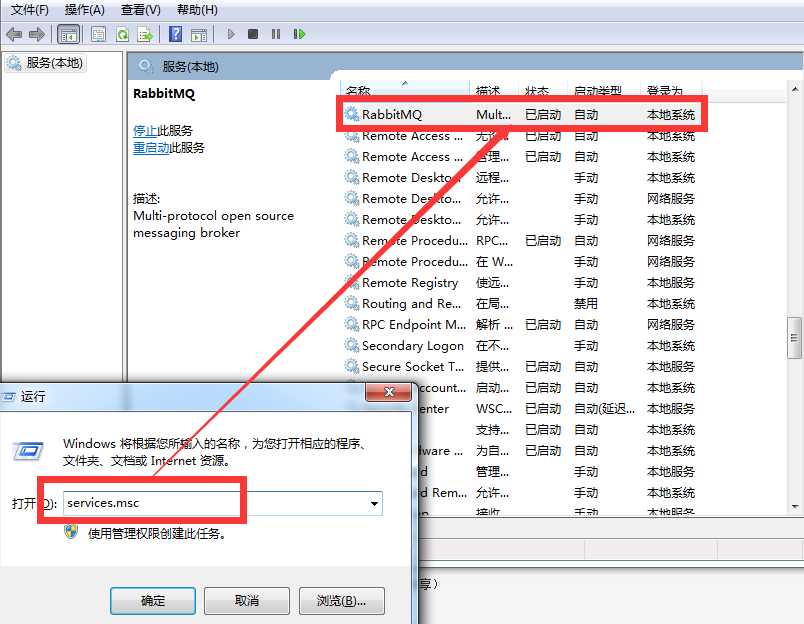Click the Forward arrow toolbar icon

tap(36, 34)
